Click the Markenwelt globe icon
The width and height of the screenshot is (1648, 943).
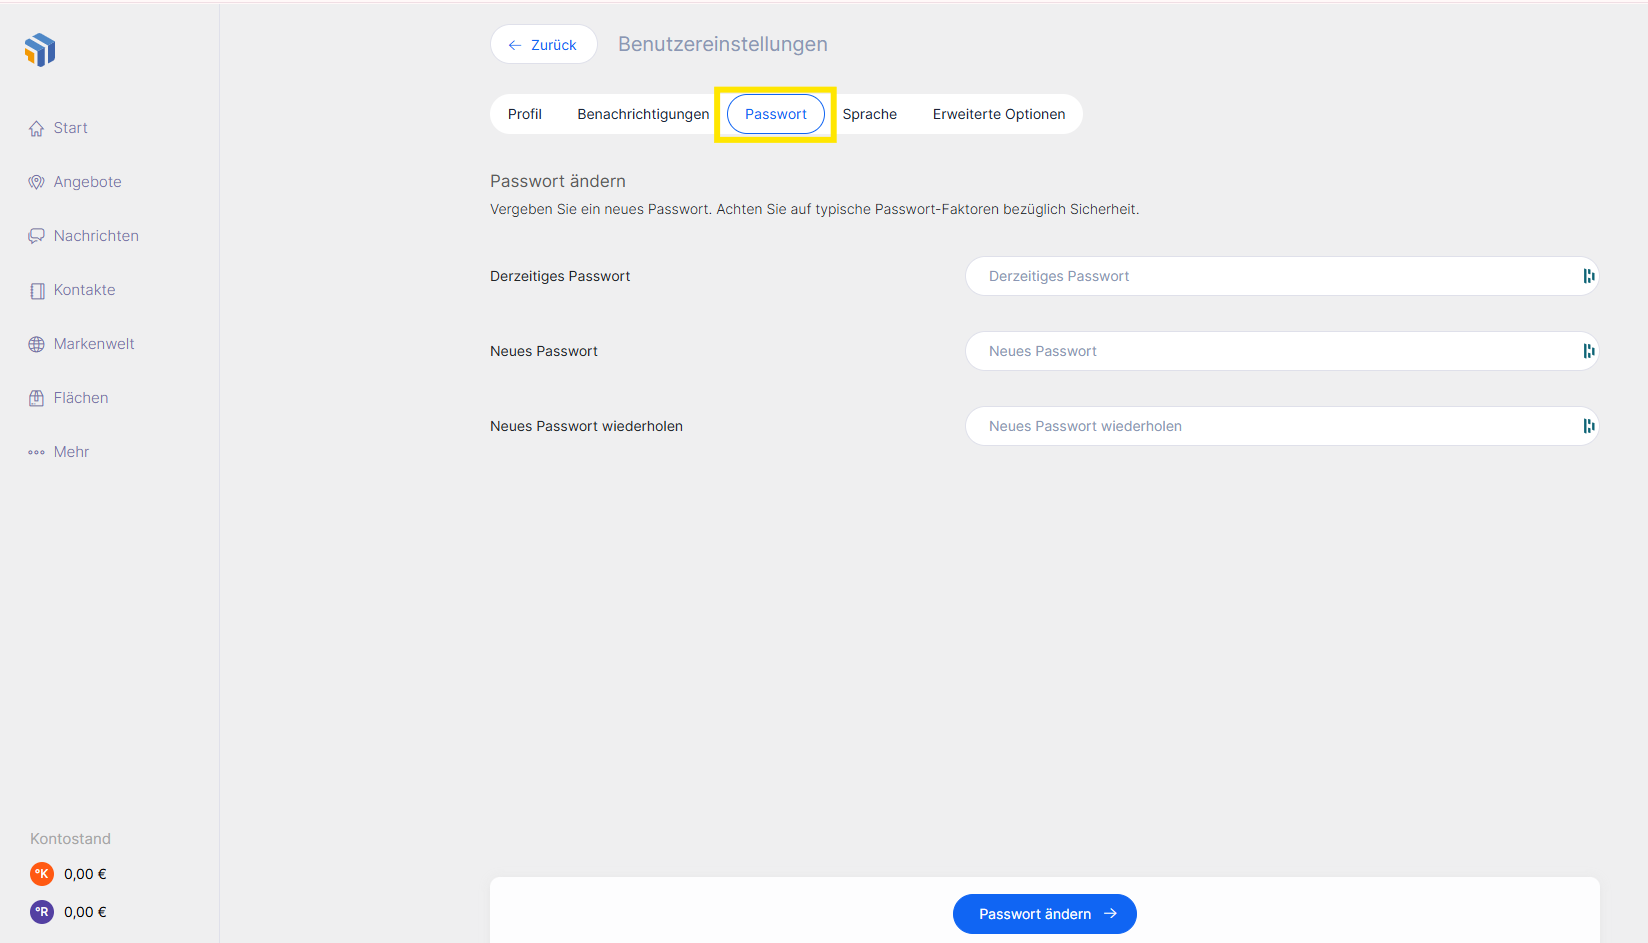pyautogui.click(x=37, y=344)
